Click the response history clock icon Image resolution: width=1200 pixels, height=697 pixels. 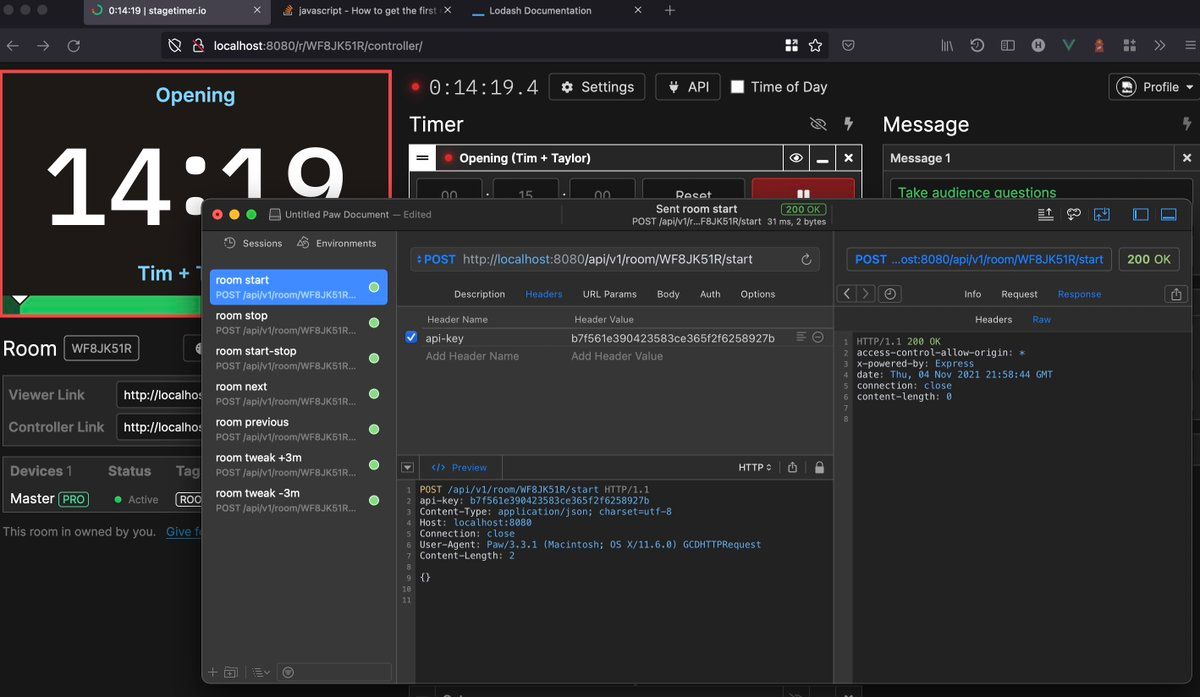[x=889, y=294]
